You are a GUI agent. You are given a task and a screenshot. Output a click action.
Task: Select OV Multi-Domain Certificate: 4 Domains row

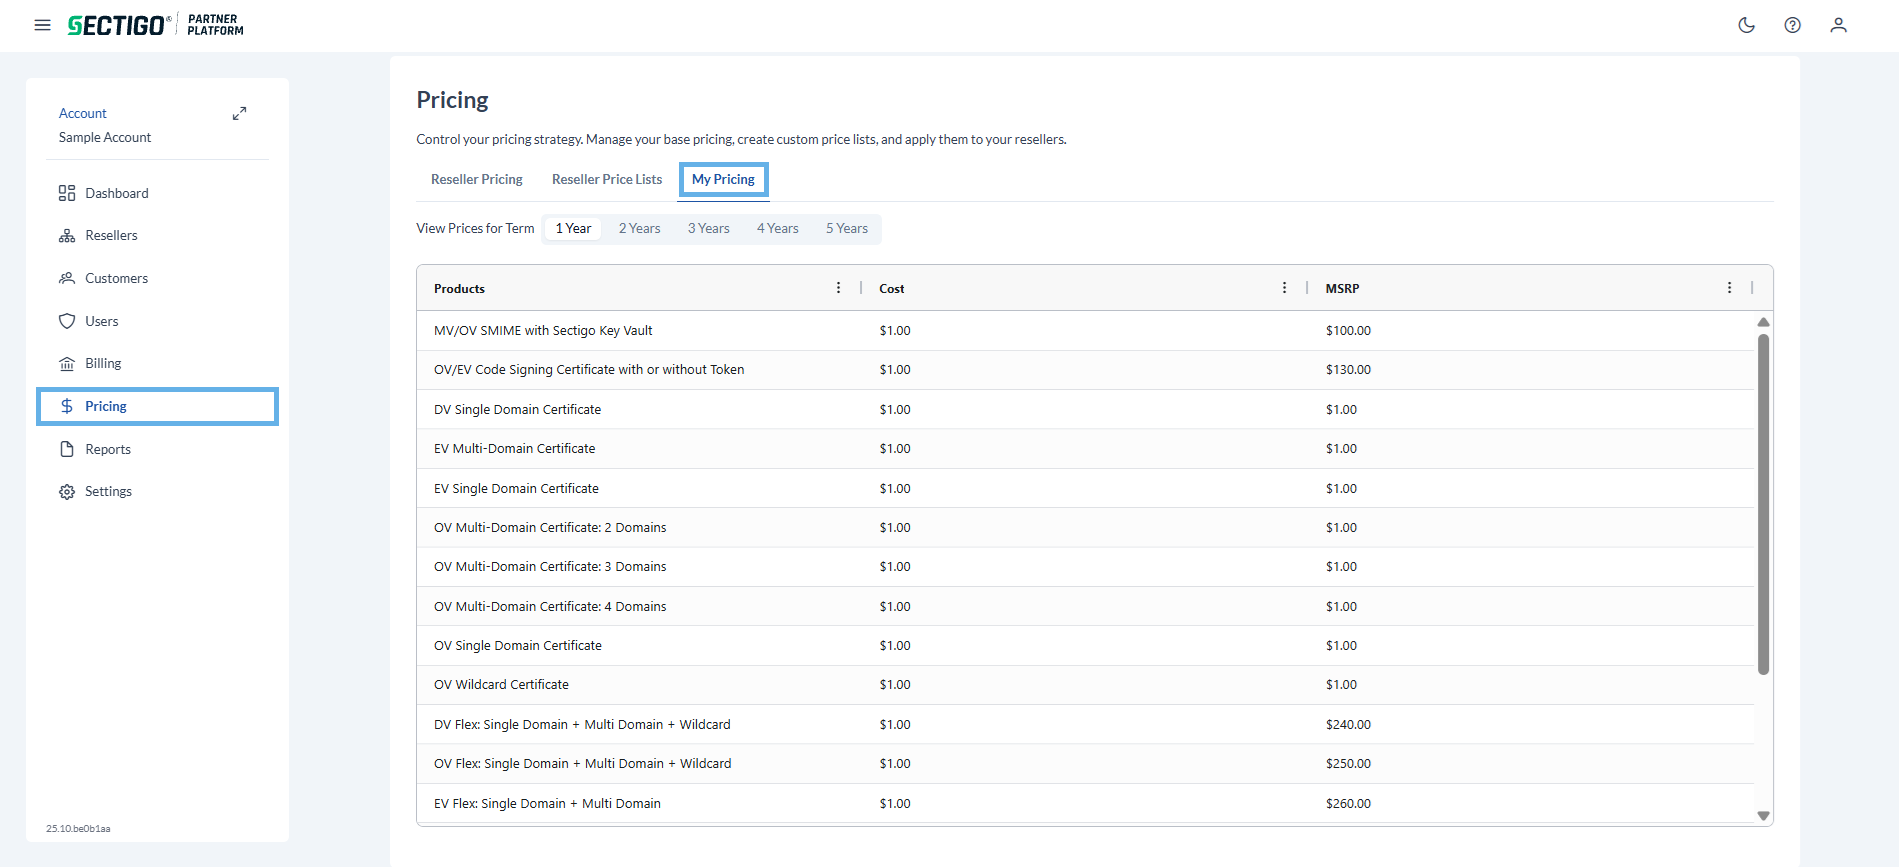1086,607
